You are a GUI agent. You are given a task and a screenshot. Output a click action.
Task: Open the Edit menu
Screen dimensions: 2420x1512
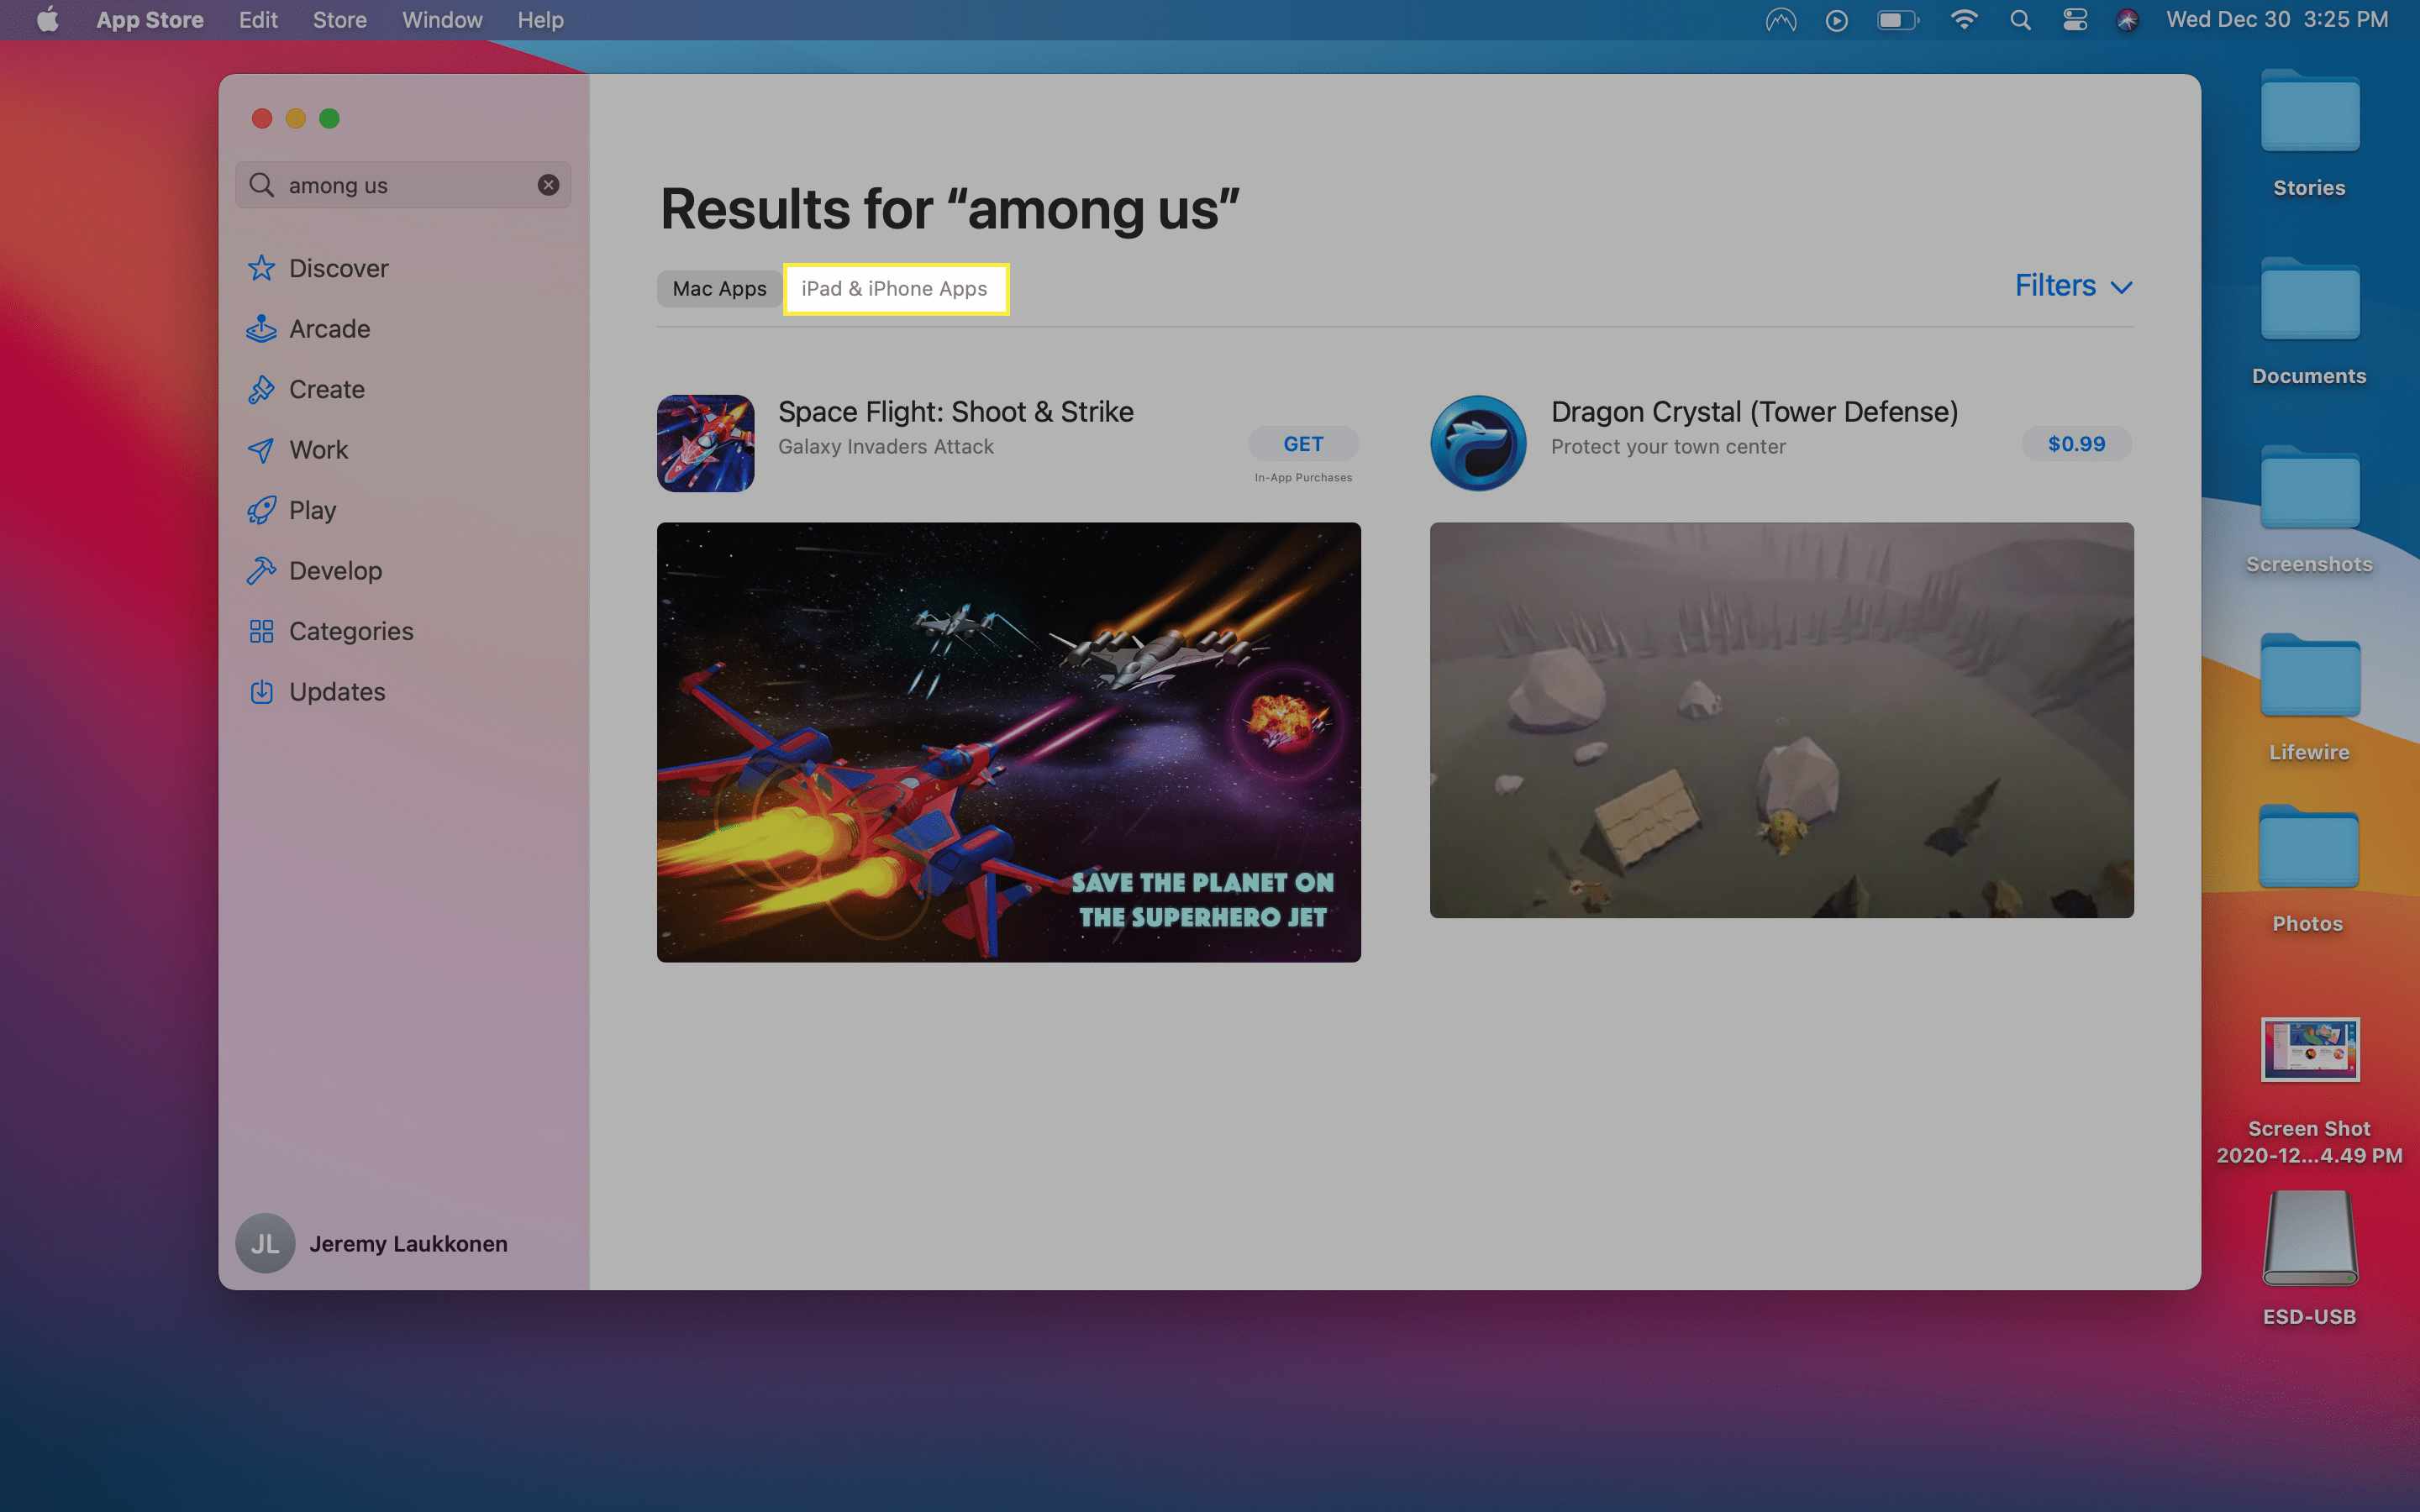[x=258, y=20]
